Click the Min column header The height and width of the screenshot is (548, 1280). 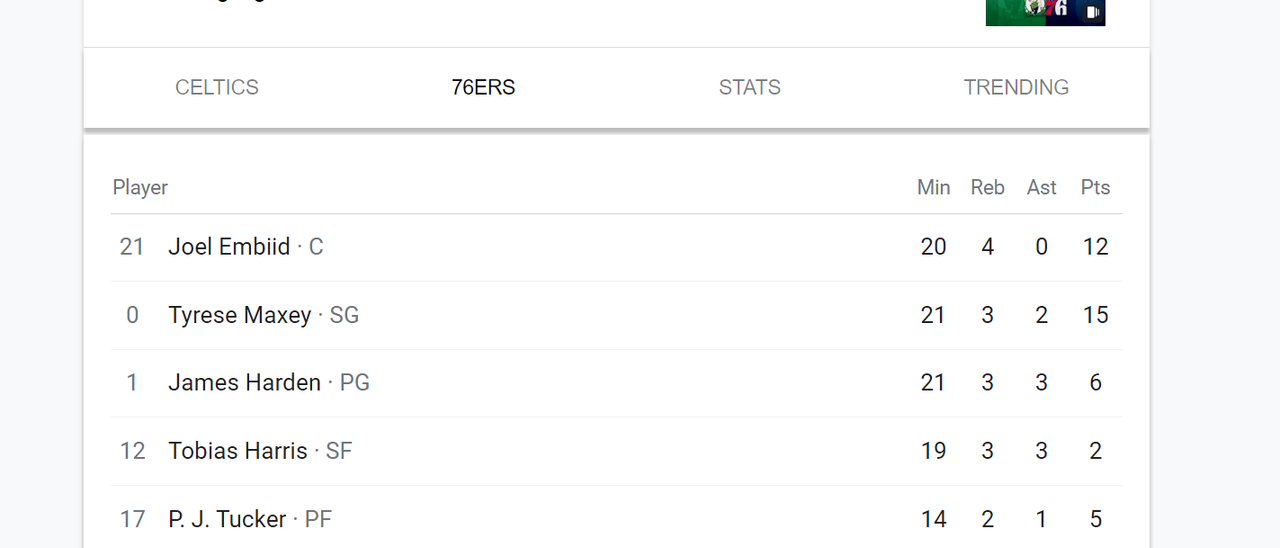933,188
